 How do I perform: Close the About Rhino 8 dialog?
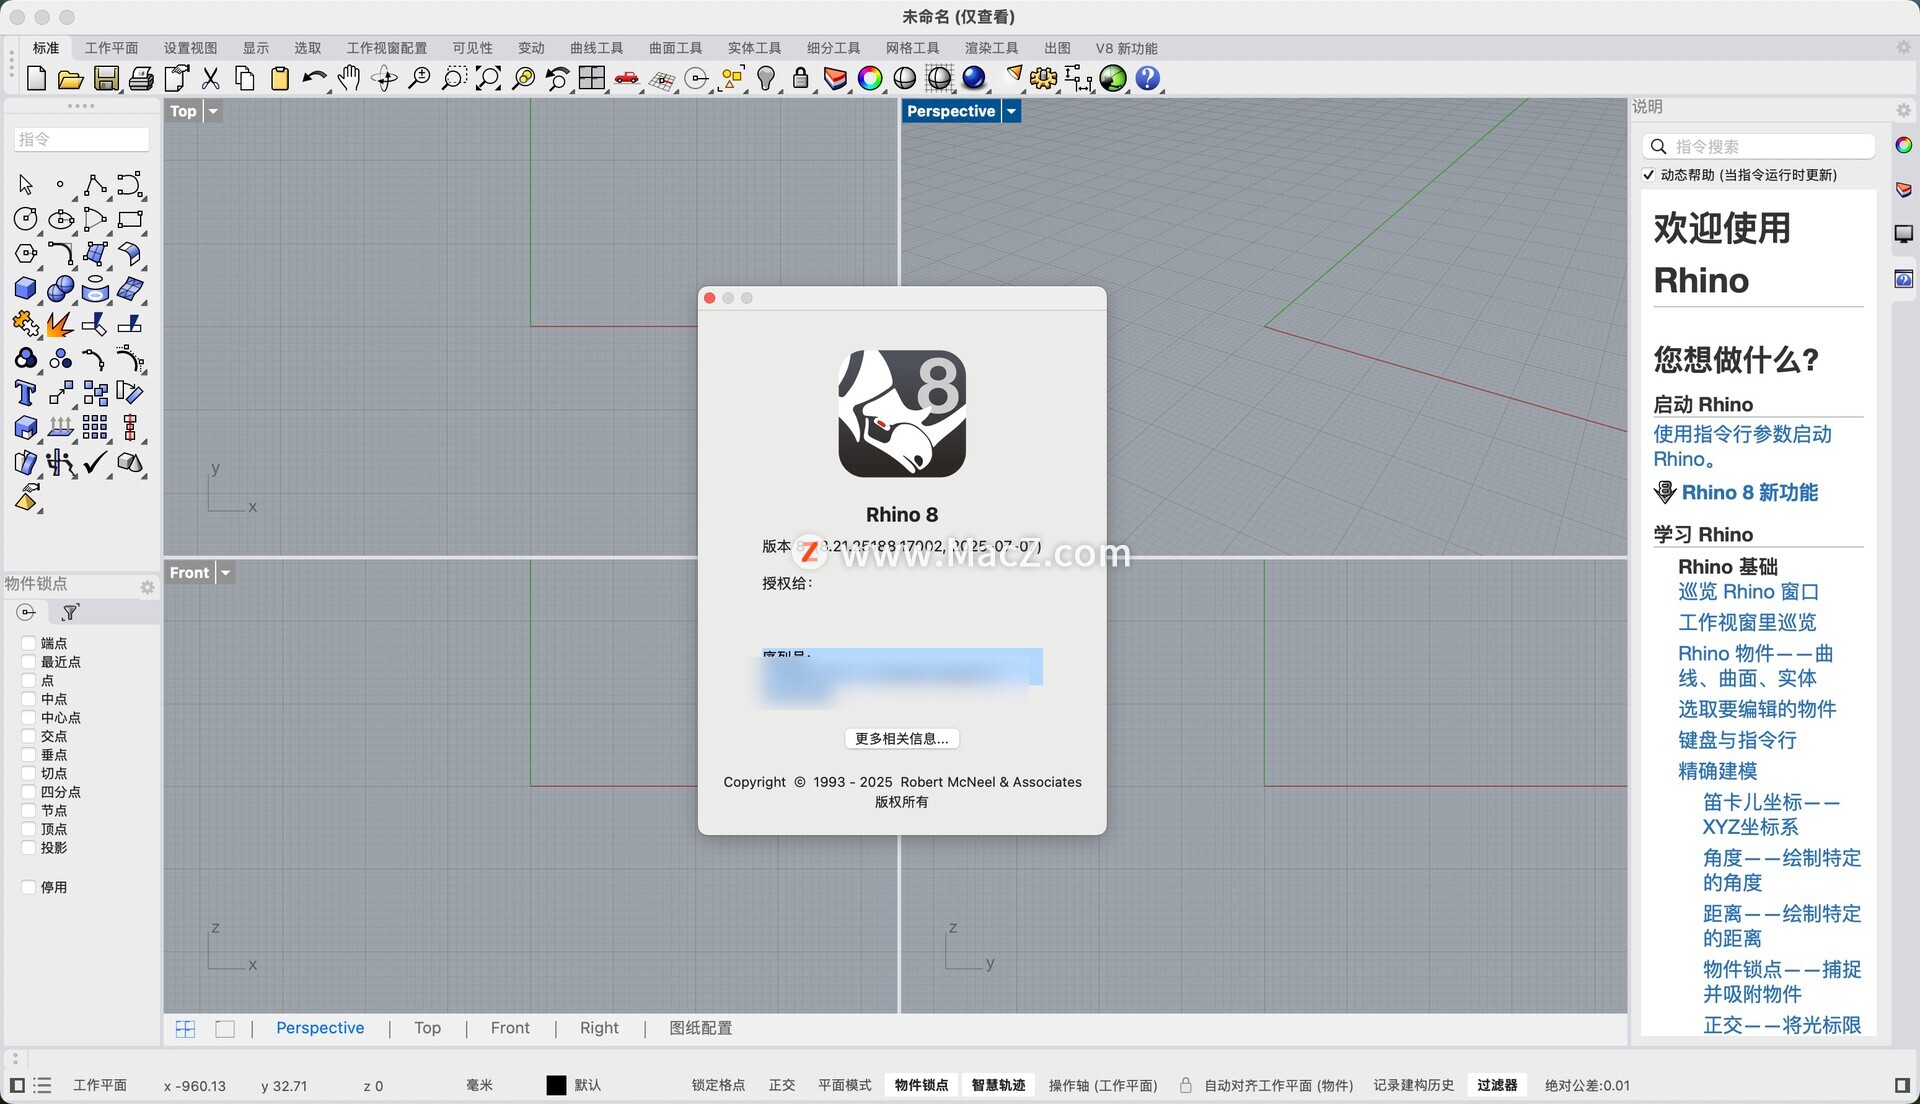click(x=710, y=298)
